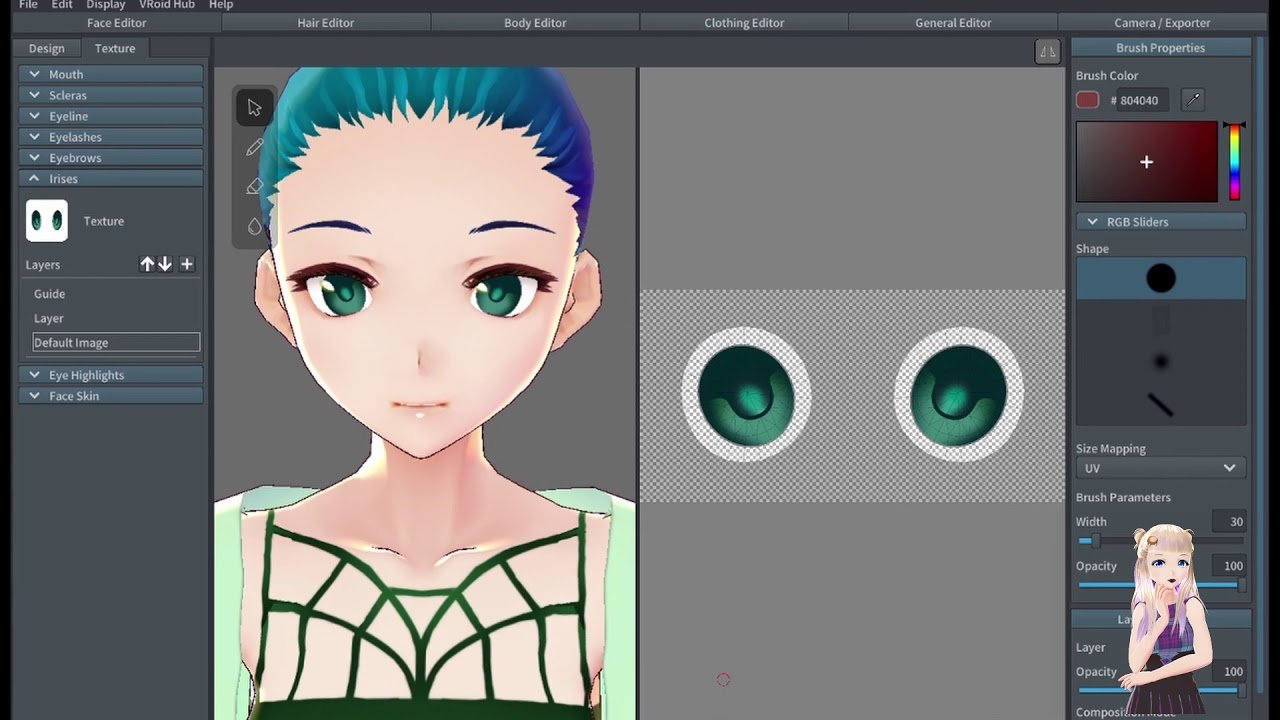Choose the hard round brush shape
The image size is (1280, 720).
pos(1161,278)
